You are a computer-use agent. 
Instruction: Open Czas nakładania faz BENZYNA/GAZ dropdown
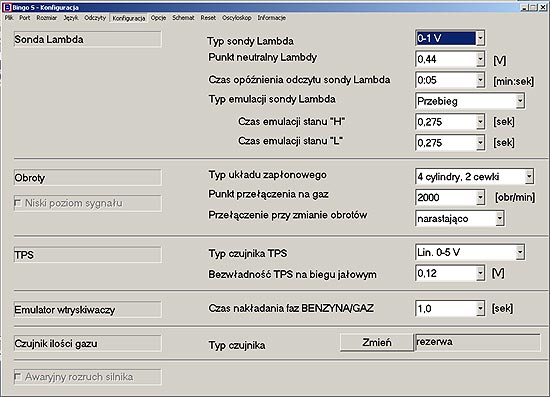pyautogui.click(x=480, y=309)
